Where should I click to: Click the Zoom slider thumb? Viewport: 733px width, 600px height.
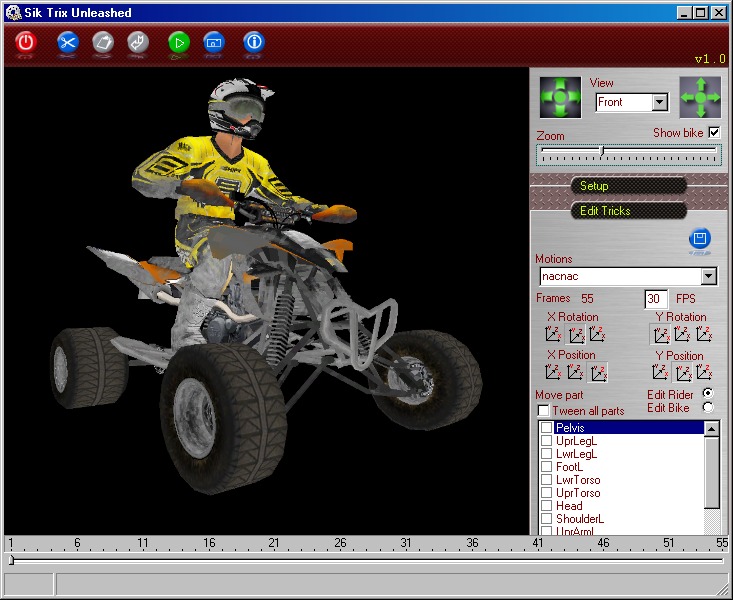click(602, 151)
